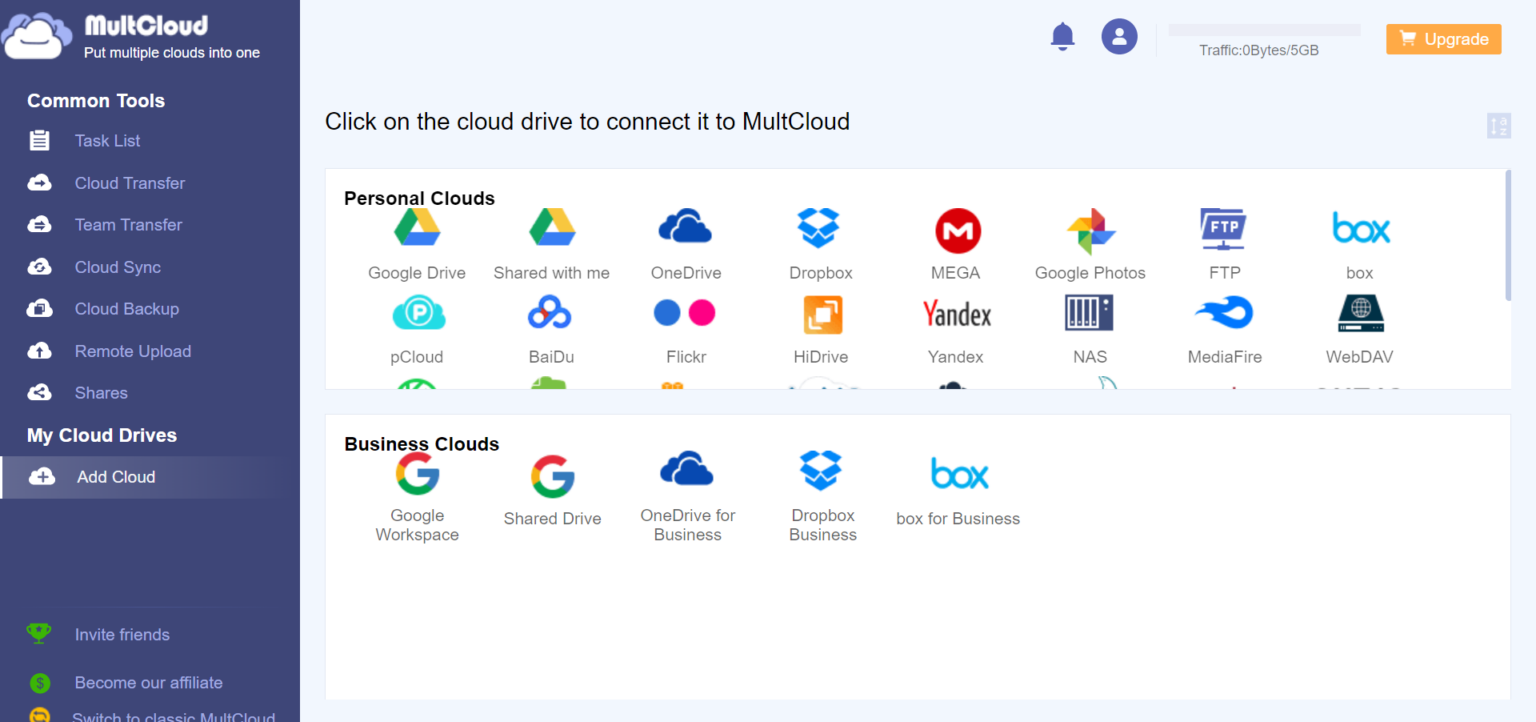Click the Traffic usage progress bar

1264,30
